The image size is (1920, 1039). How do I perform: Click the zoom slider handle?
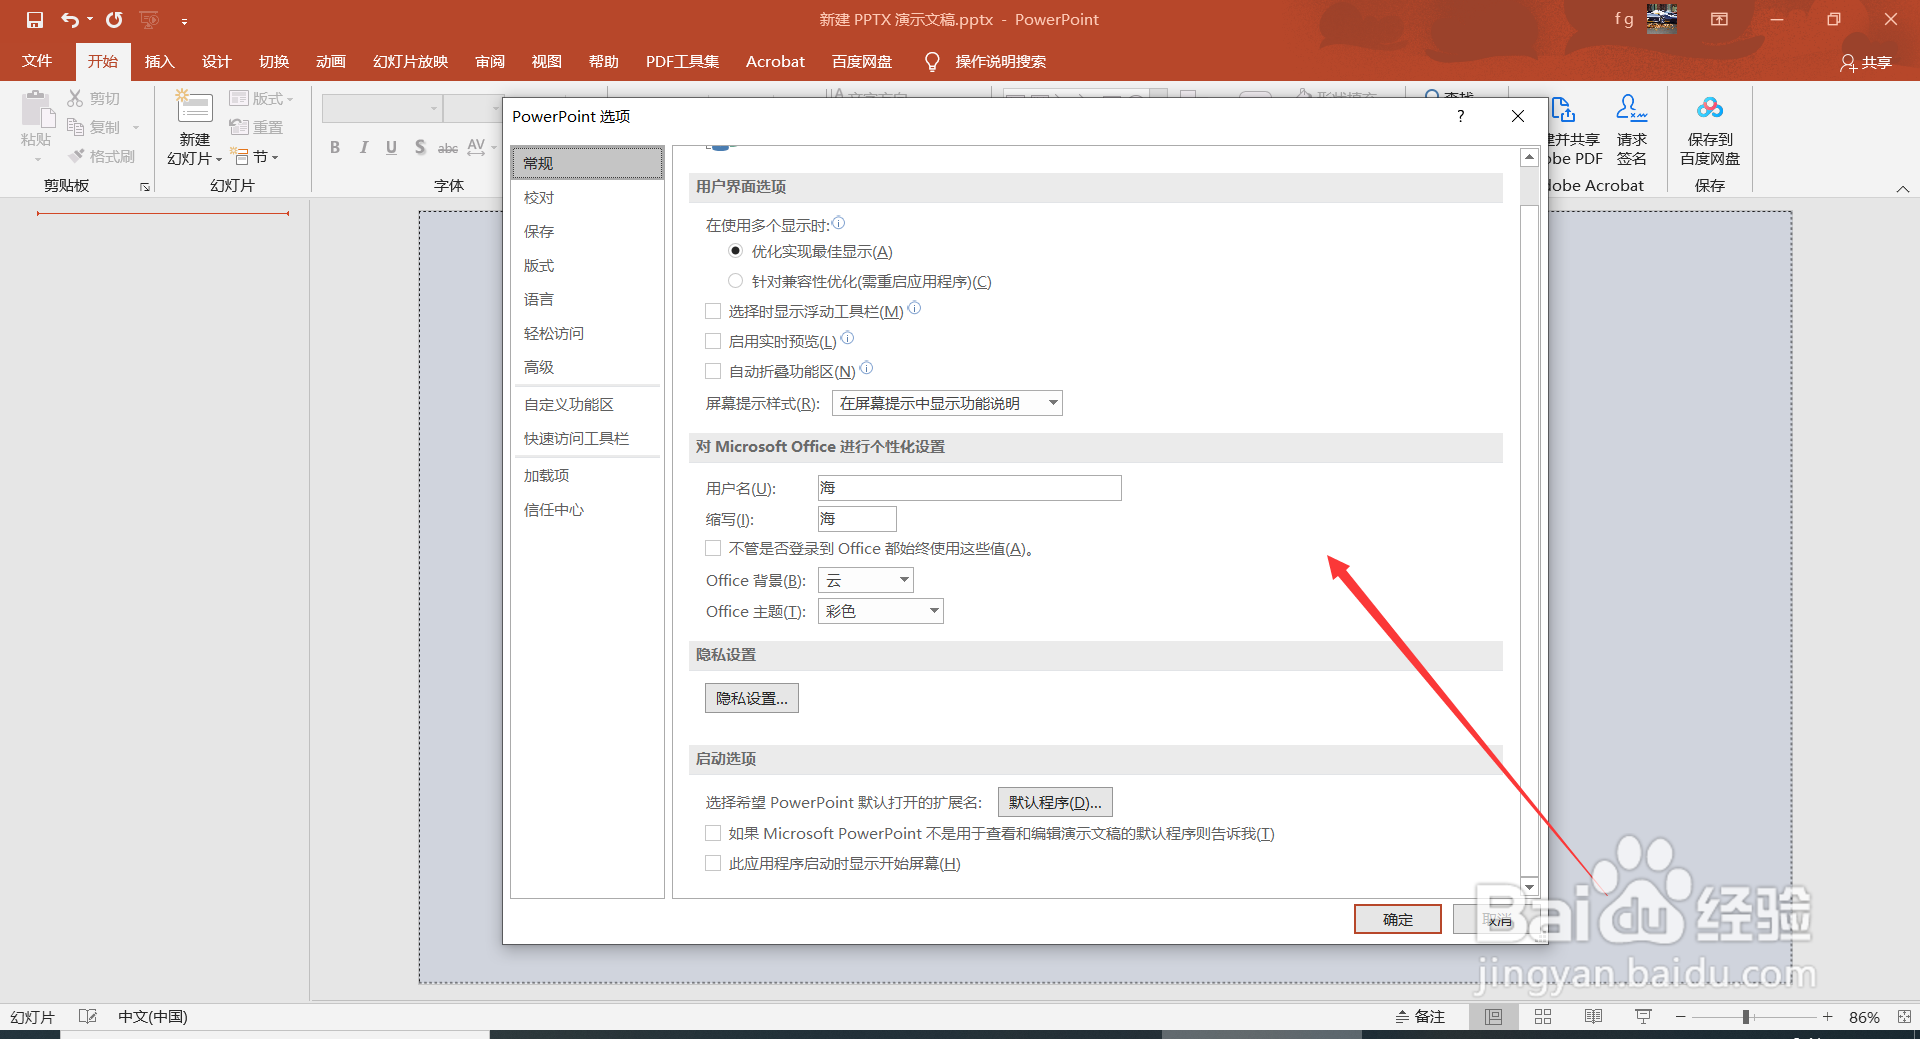click(x=1746, y=1016)
